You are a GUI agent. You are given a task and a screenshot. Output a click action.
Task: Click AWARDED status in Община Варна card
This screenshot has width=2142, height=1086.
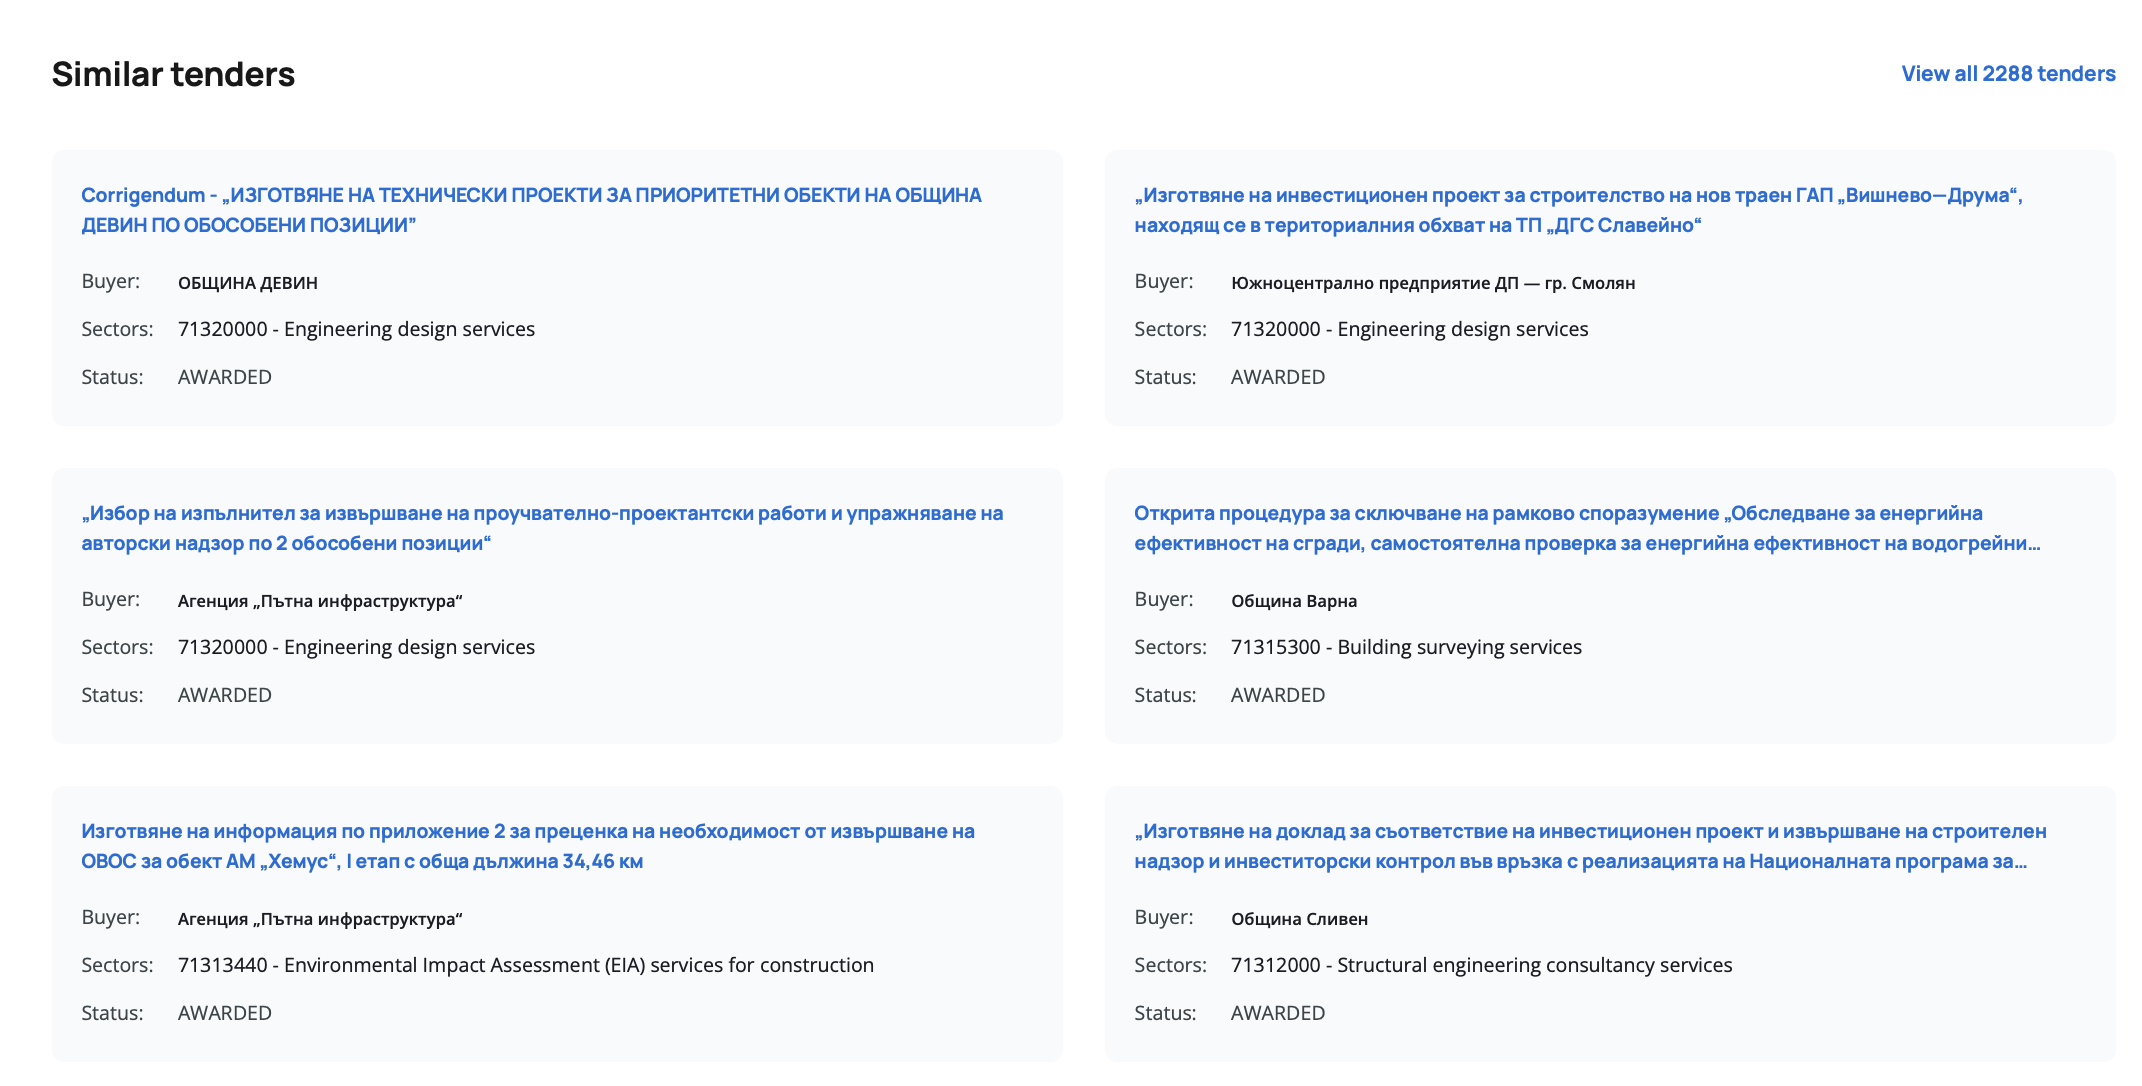pos(1277,695)
